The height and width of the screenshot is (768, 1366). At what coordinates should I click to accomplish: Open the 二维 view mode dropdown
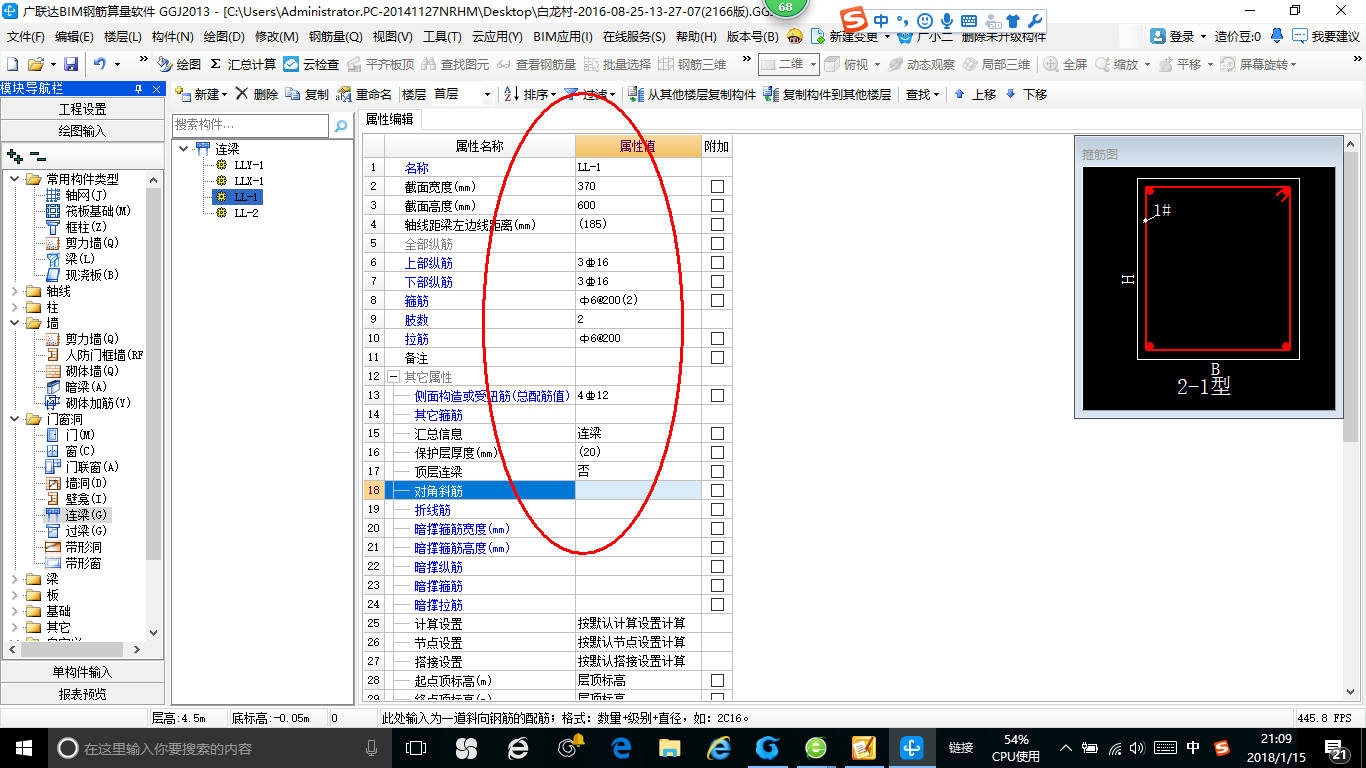[x=813, y=64]
